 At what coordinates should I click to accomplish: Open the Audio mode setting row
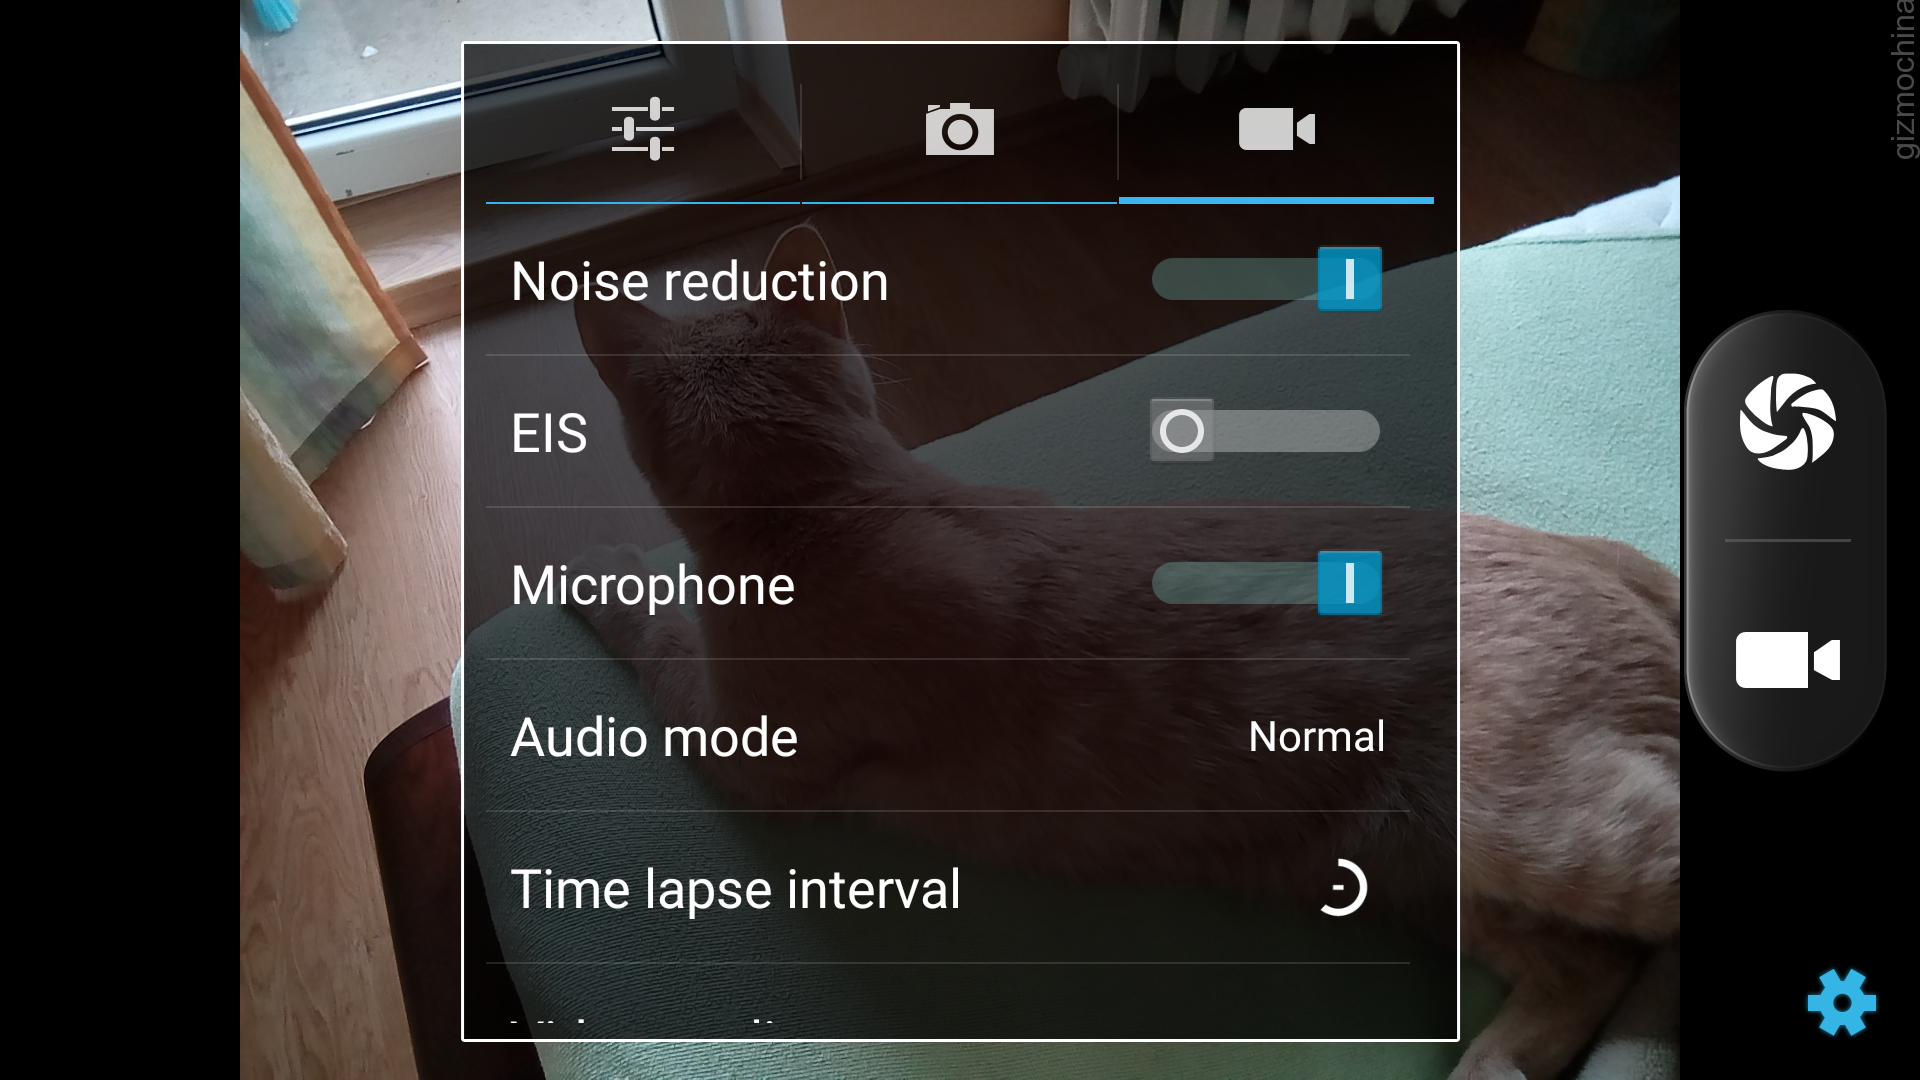tap(947, 736)
